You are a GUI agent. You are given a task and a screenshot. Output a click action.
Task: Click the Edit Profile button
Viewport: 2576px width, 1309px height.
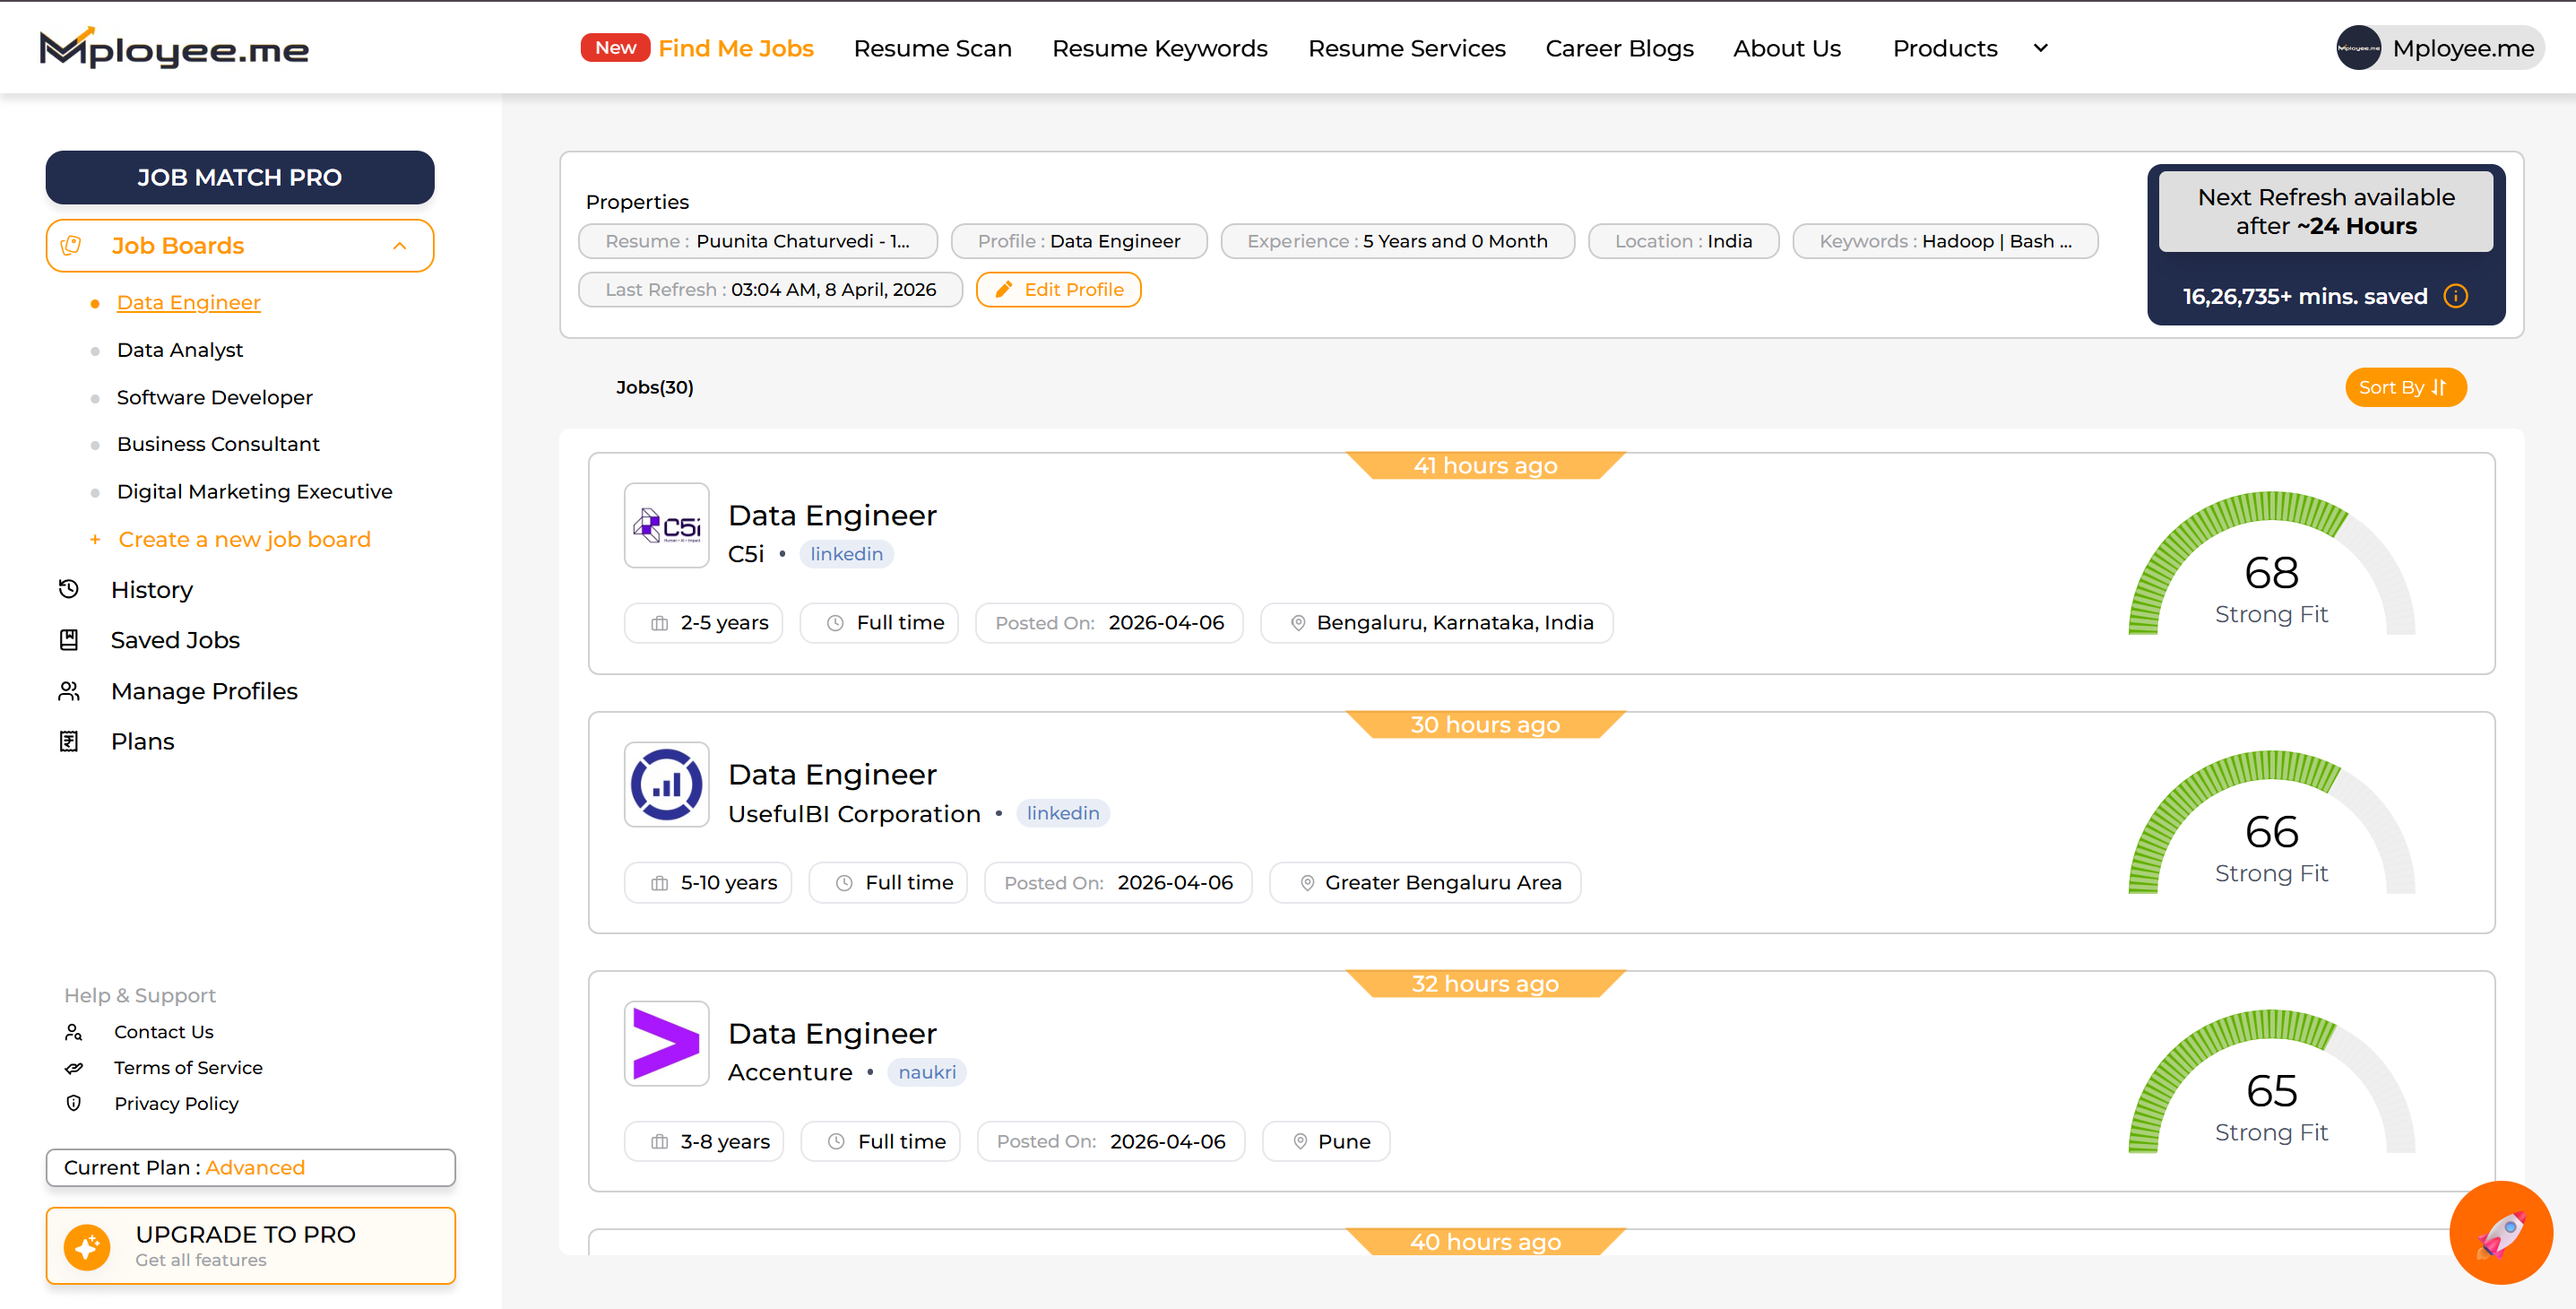[1058, 290]
